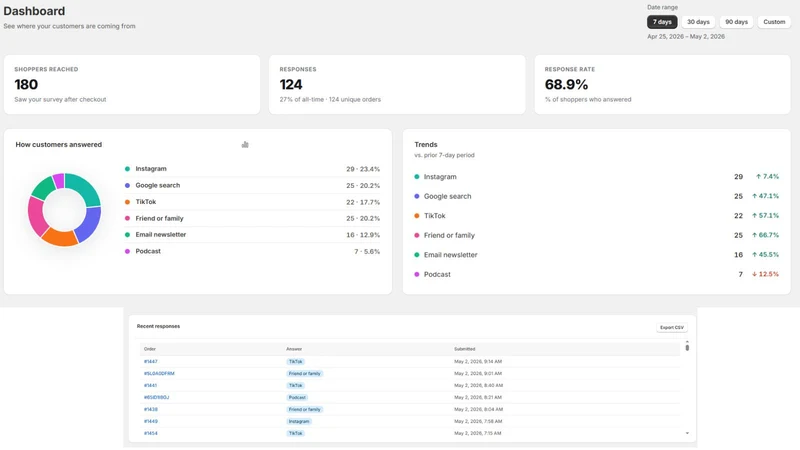Click the Podcast tag in recent responses
Screen dimensions: 800x450
pyautogui.click(x=297, y=397)
